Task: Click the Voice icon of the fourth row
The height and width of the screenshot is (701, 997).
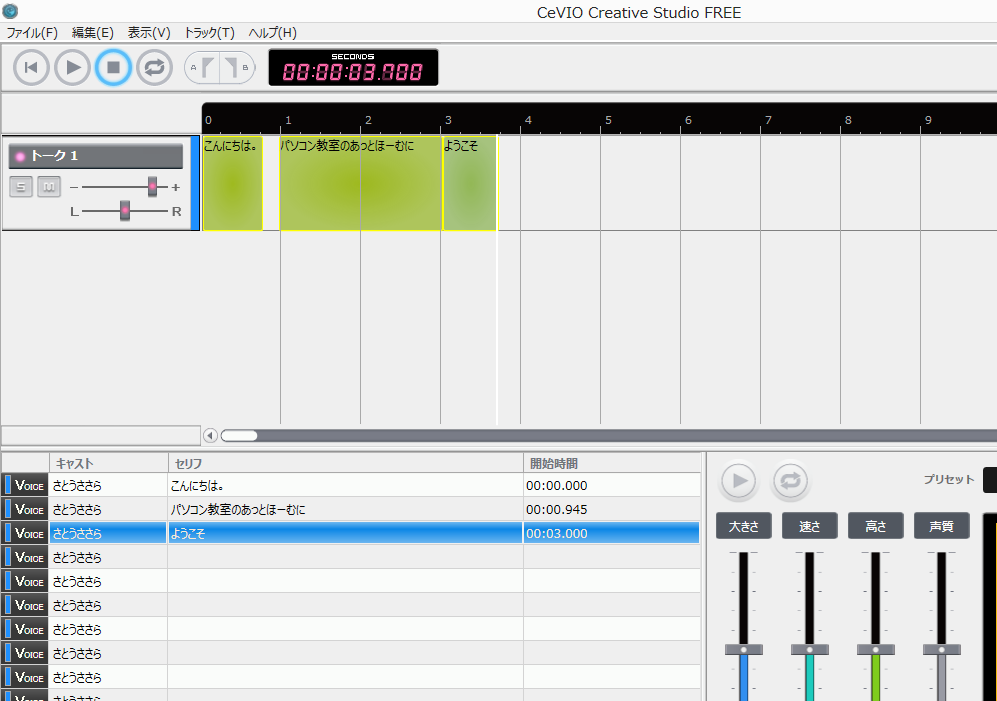Action: click(25, 557)
